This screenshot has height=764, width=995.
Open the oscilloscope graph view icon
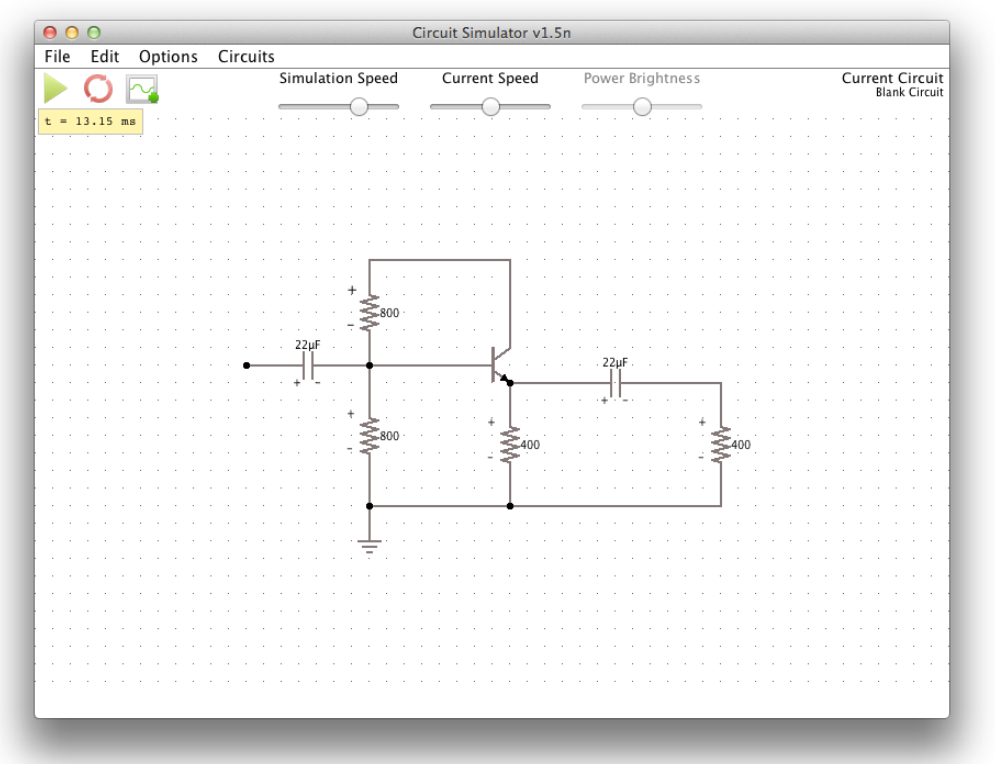click(142, 89)
